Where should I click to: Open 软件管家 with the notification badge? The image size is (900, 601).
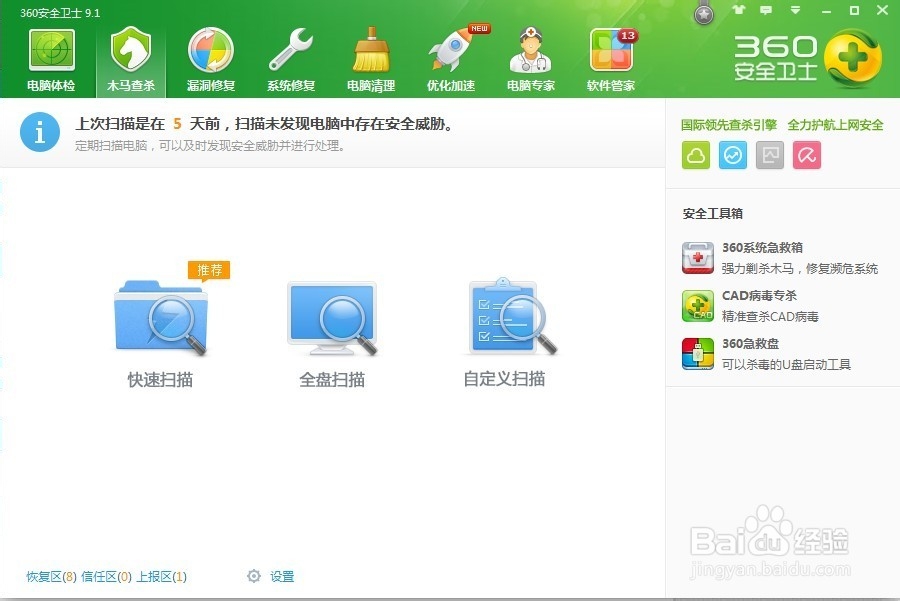pyautogui.click(x=611, y=55)
